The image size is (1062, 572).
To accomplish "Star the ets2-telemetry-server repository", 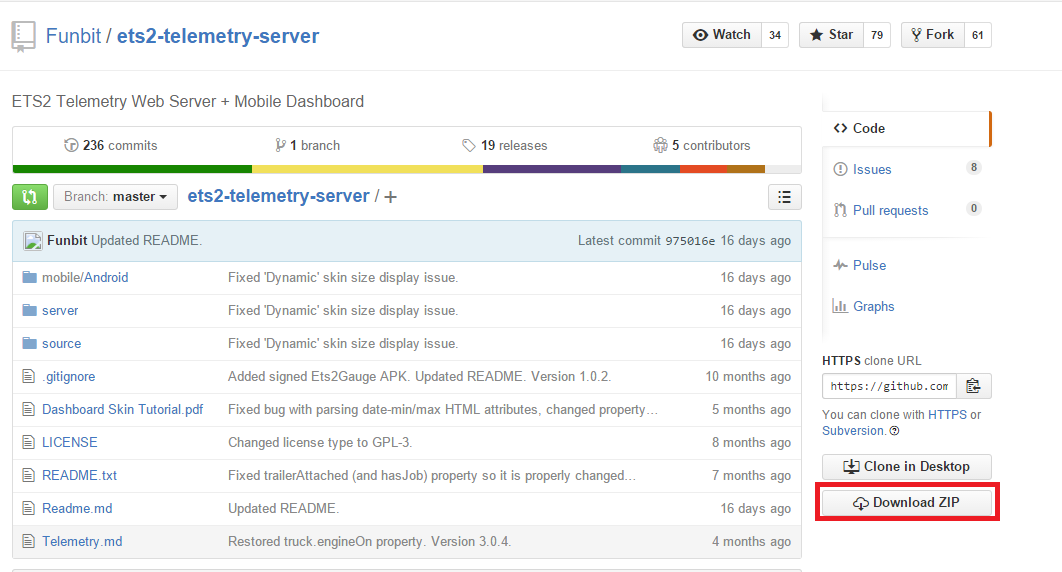I will pyautogui.click(x=831, y=35).
